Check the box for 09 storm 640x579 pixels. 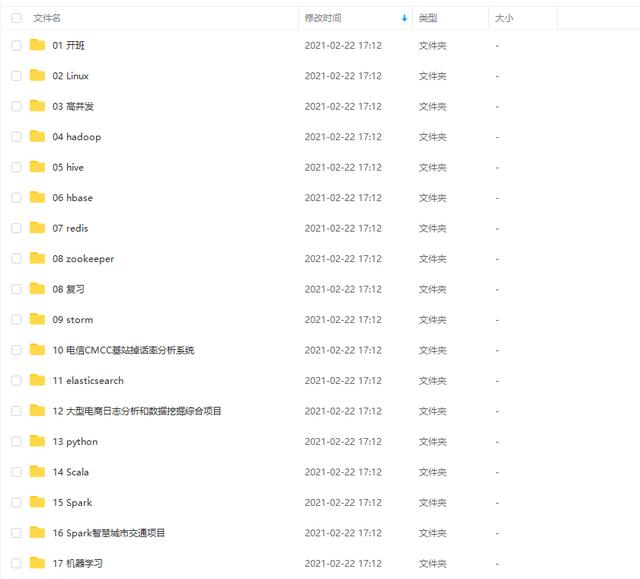[16, 319]
